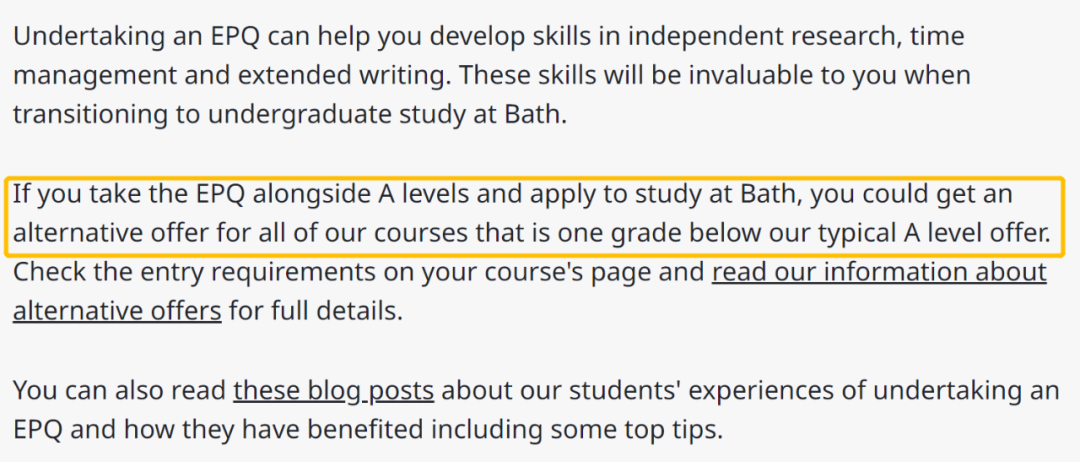
Task: Click the final paragraph about students' experiences
Action: pos(536,410)
